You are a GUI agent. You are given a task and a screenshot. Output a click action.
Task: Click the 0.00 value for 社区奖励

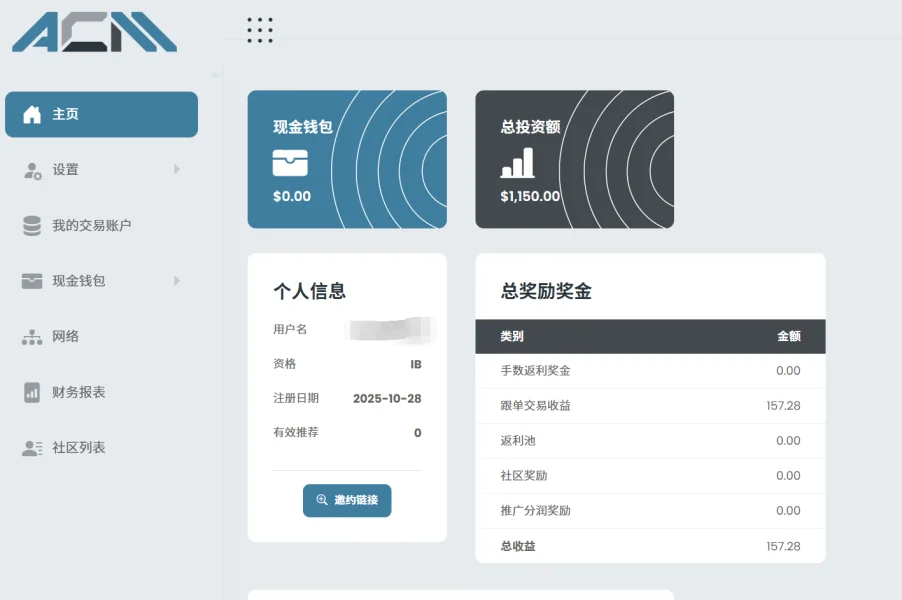point(788,476)
